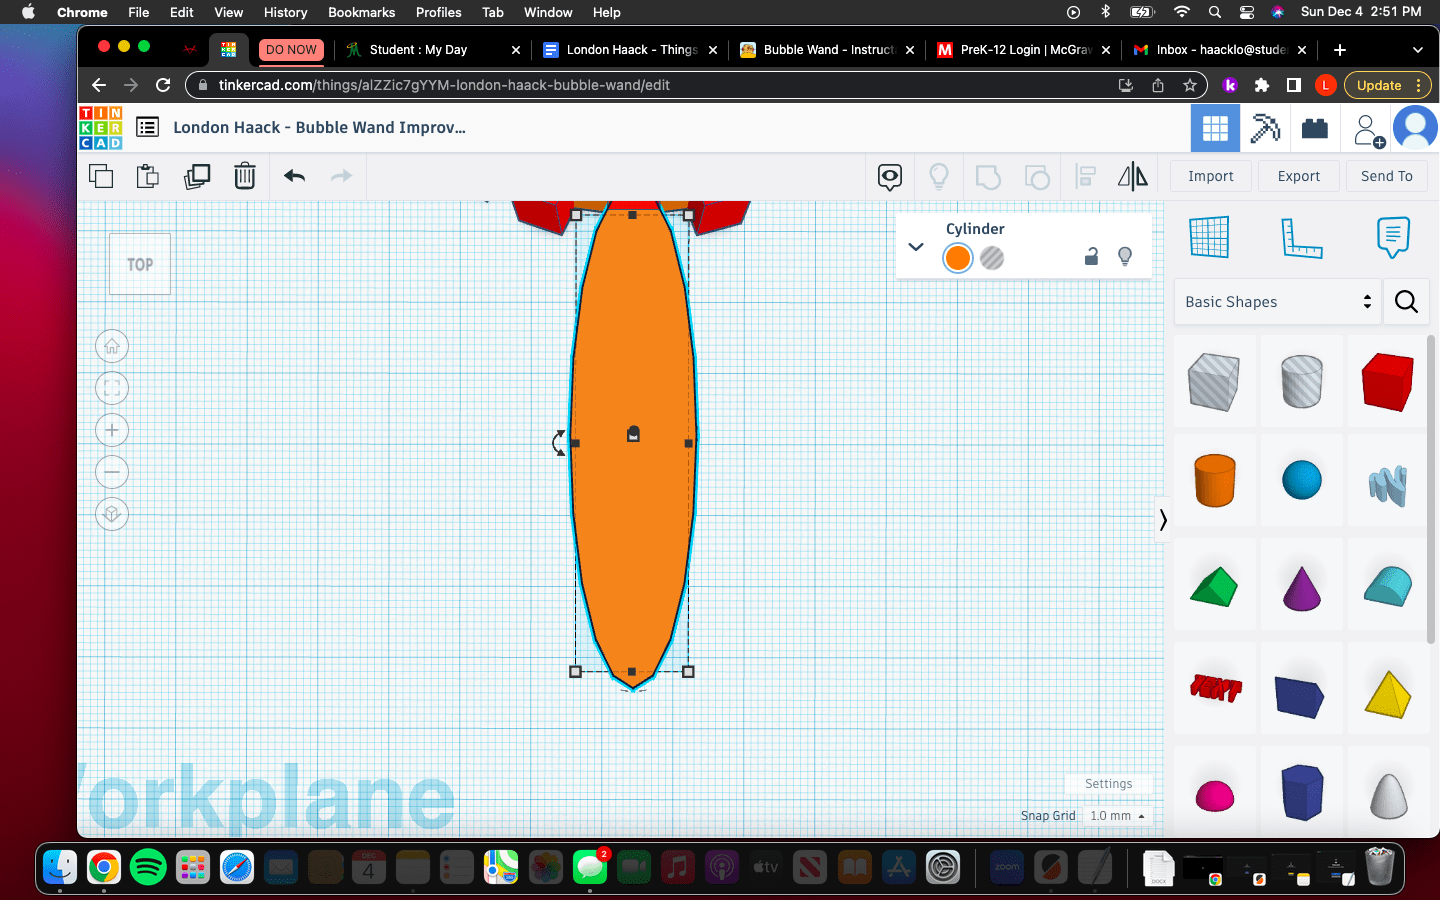Ungroup shapes with the Ungroup icon
Screen dimensions: 1440x900
1037,177
